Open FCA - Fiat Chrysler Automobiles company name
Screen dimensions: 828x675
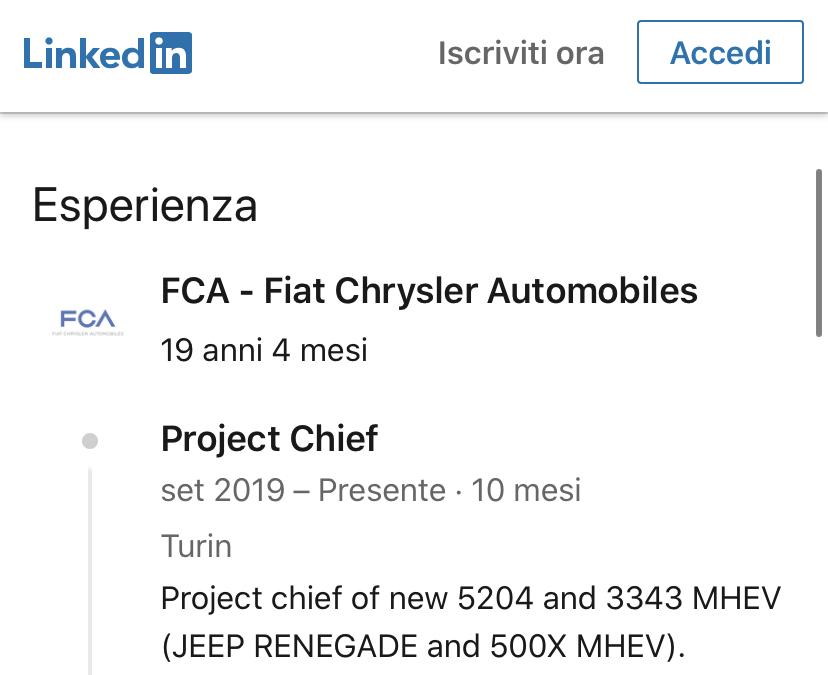tap(429, 291)
